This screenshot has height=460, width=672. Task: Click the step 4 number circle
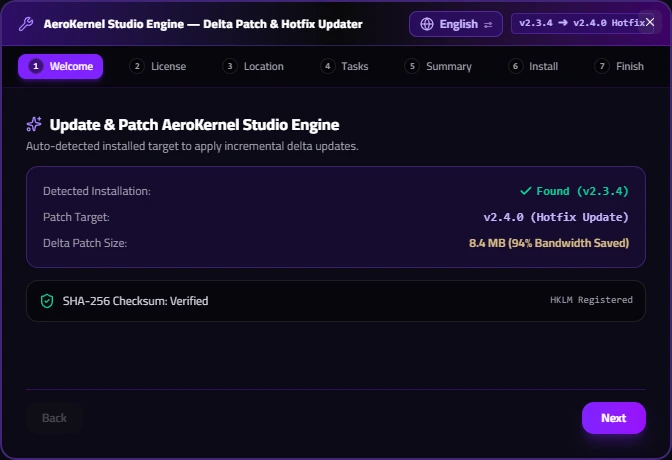pos(327,66)
